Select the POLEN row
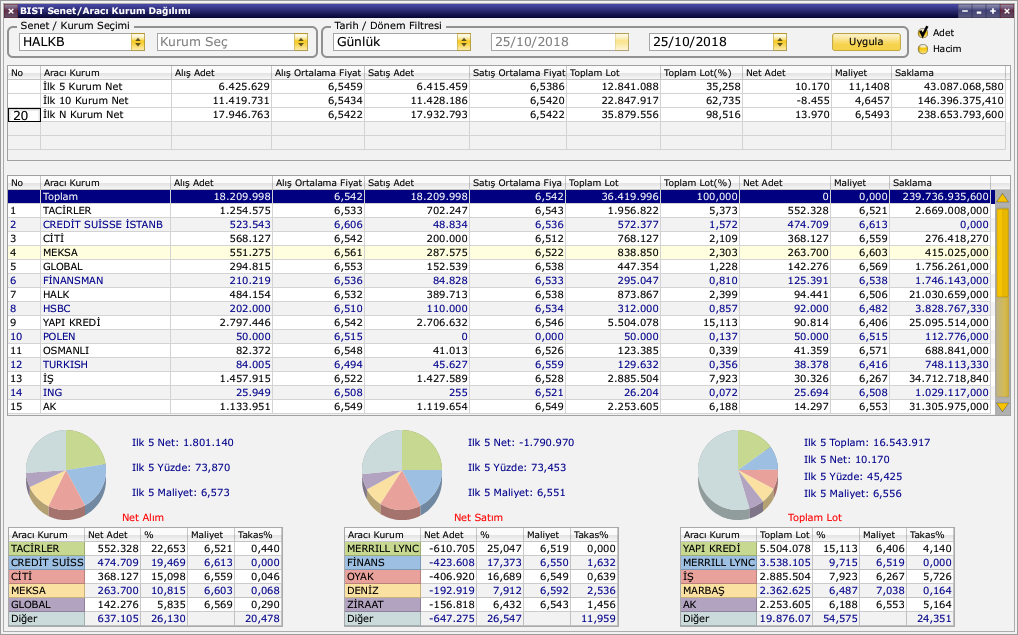This screenshot has width=1018, height=635. point(499,337)
